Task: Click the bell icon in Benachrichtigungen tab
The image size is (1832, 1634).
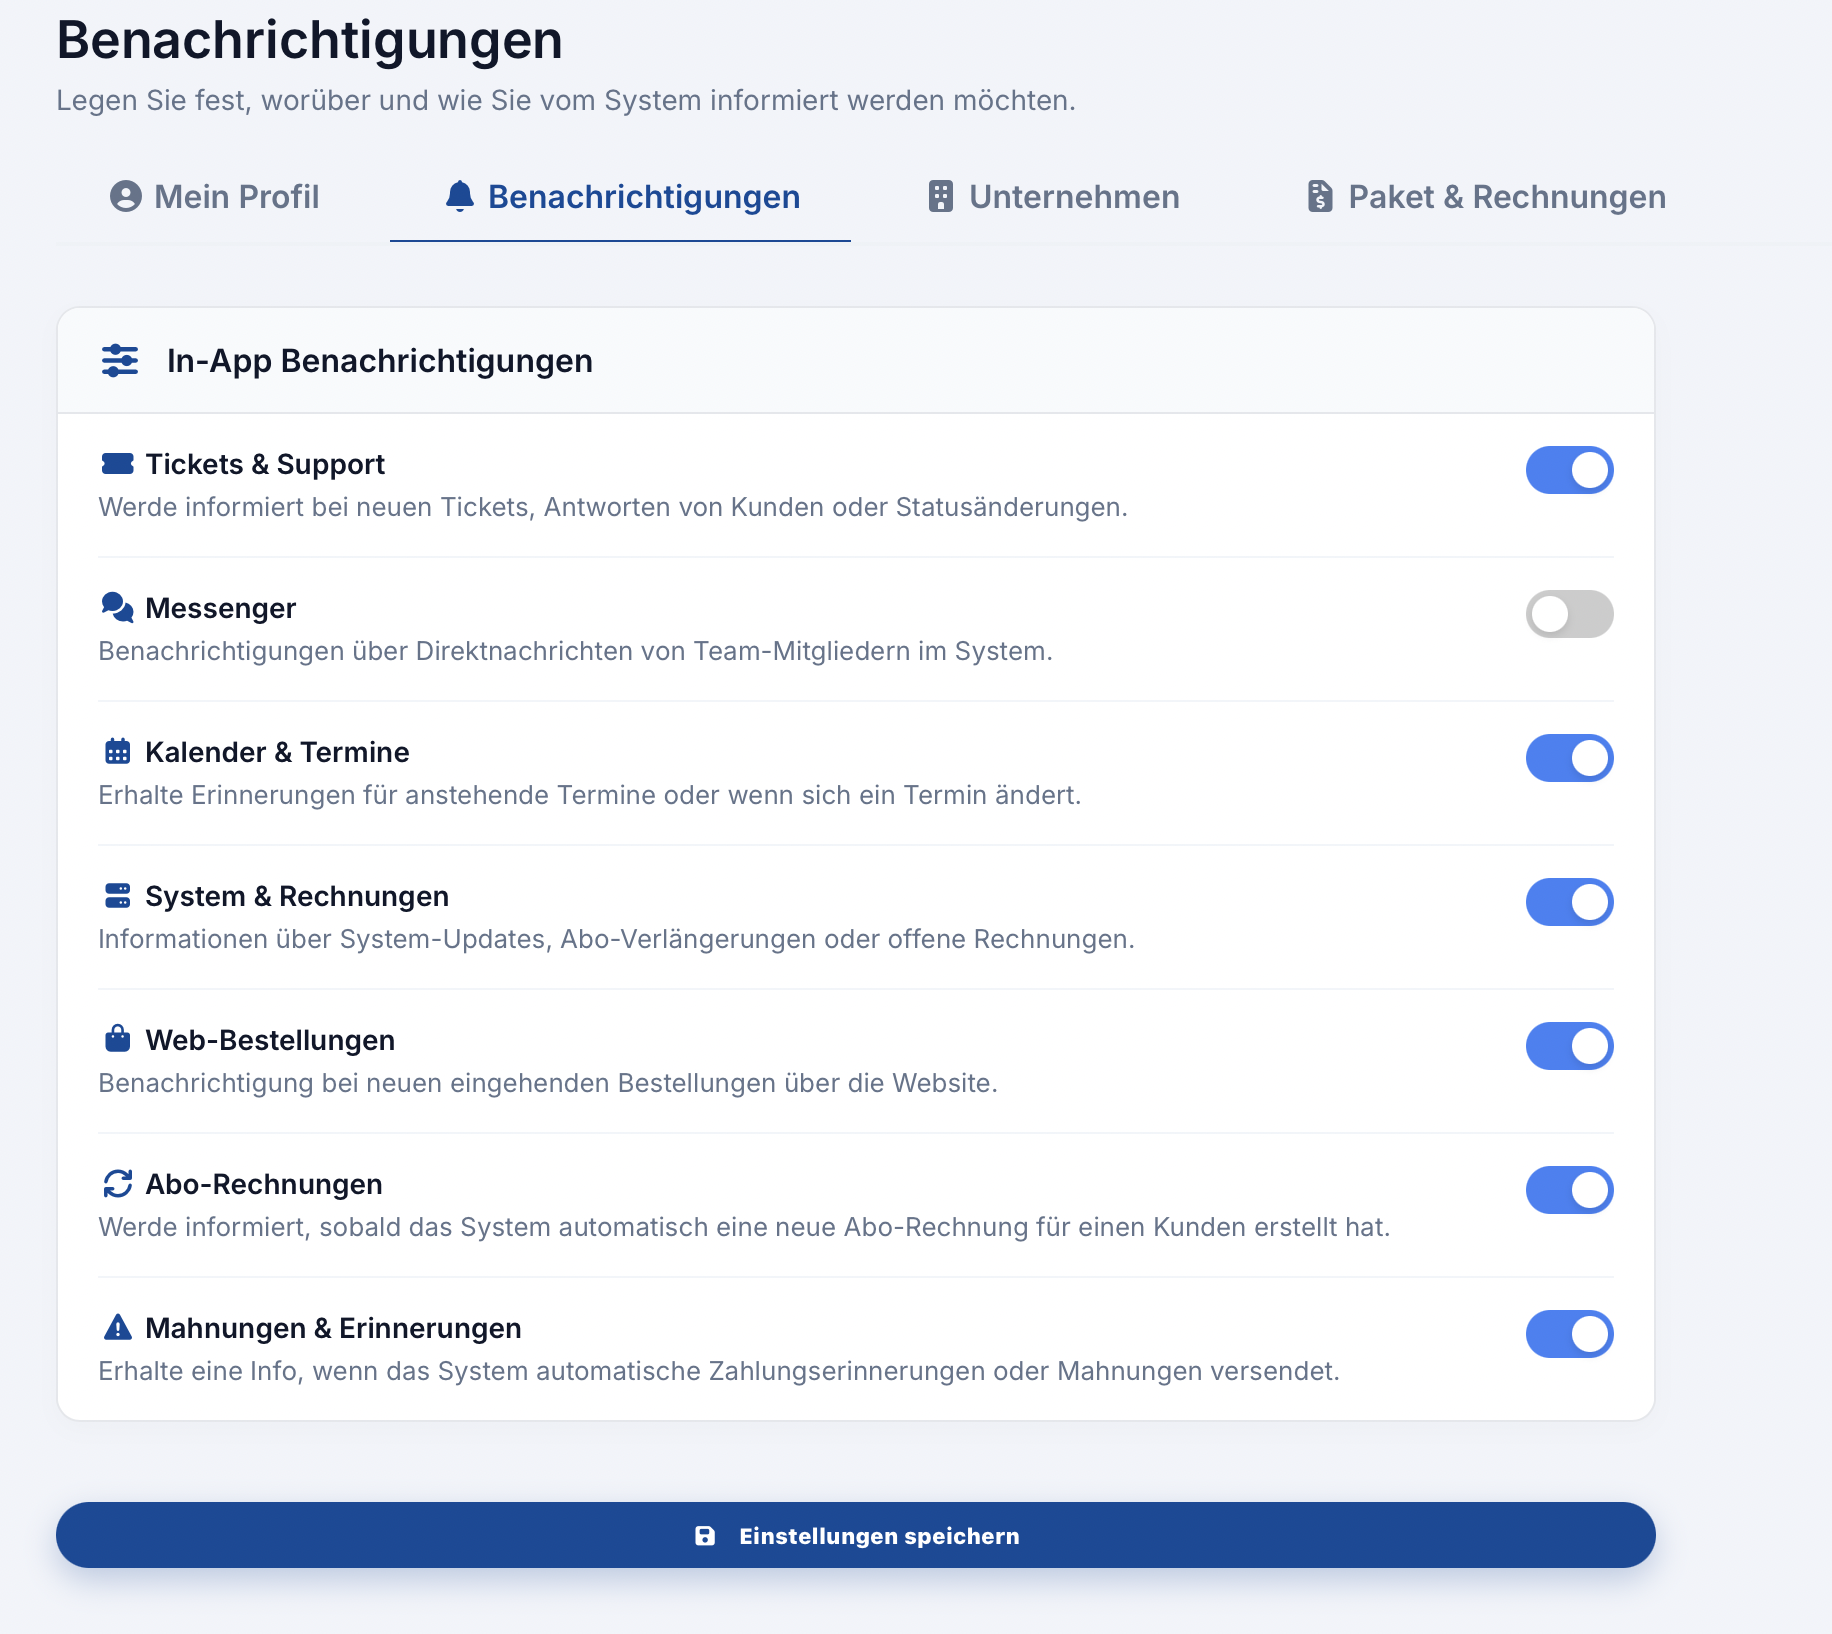Action: coord(459,196)
